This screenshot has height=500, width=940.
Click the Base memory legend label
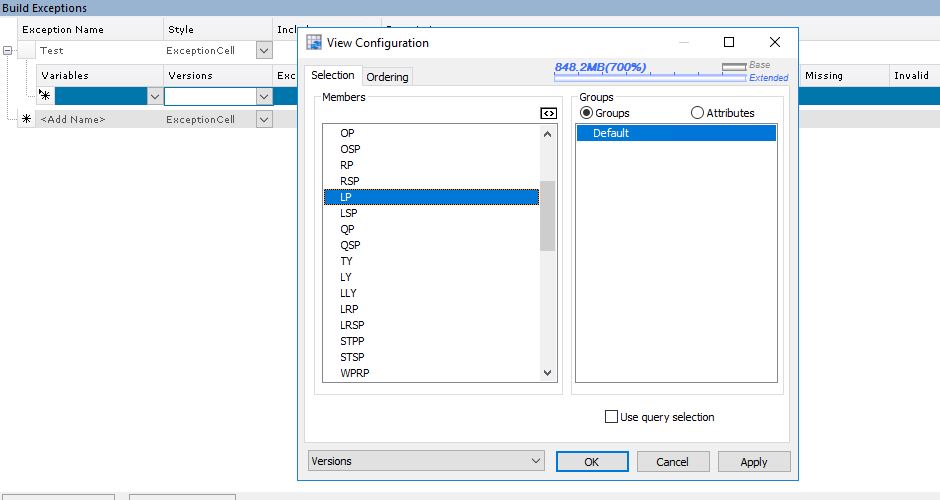tap(760, 65)
